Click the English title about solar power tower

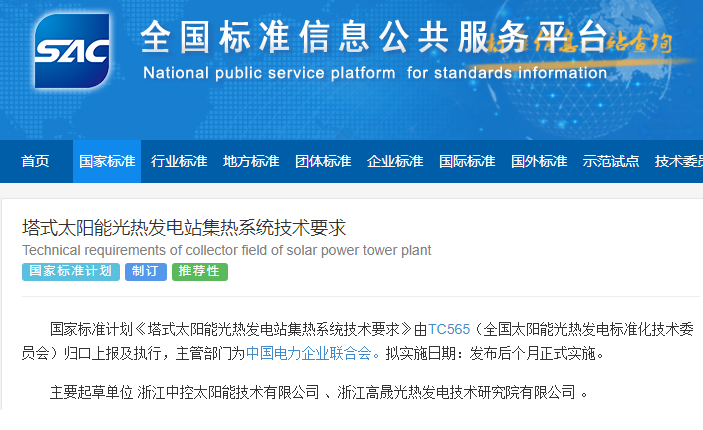[226, 250]
